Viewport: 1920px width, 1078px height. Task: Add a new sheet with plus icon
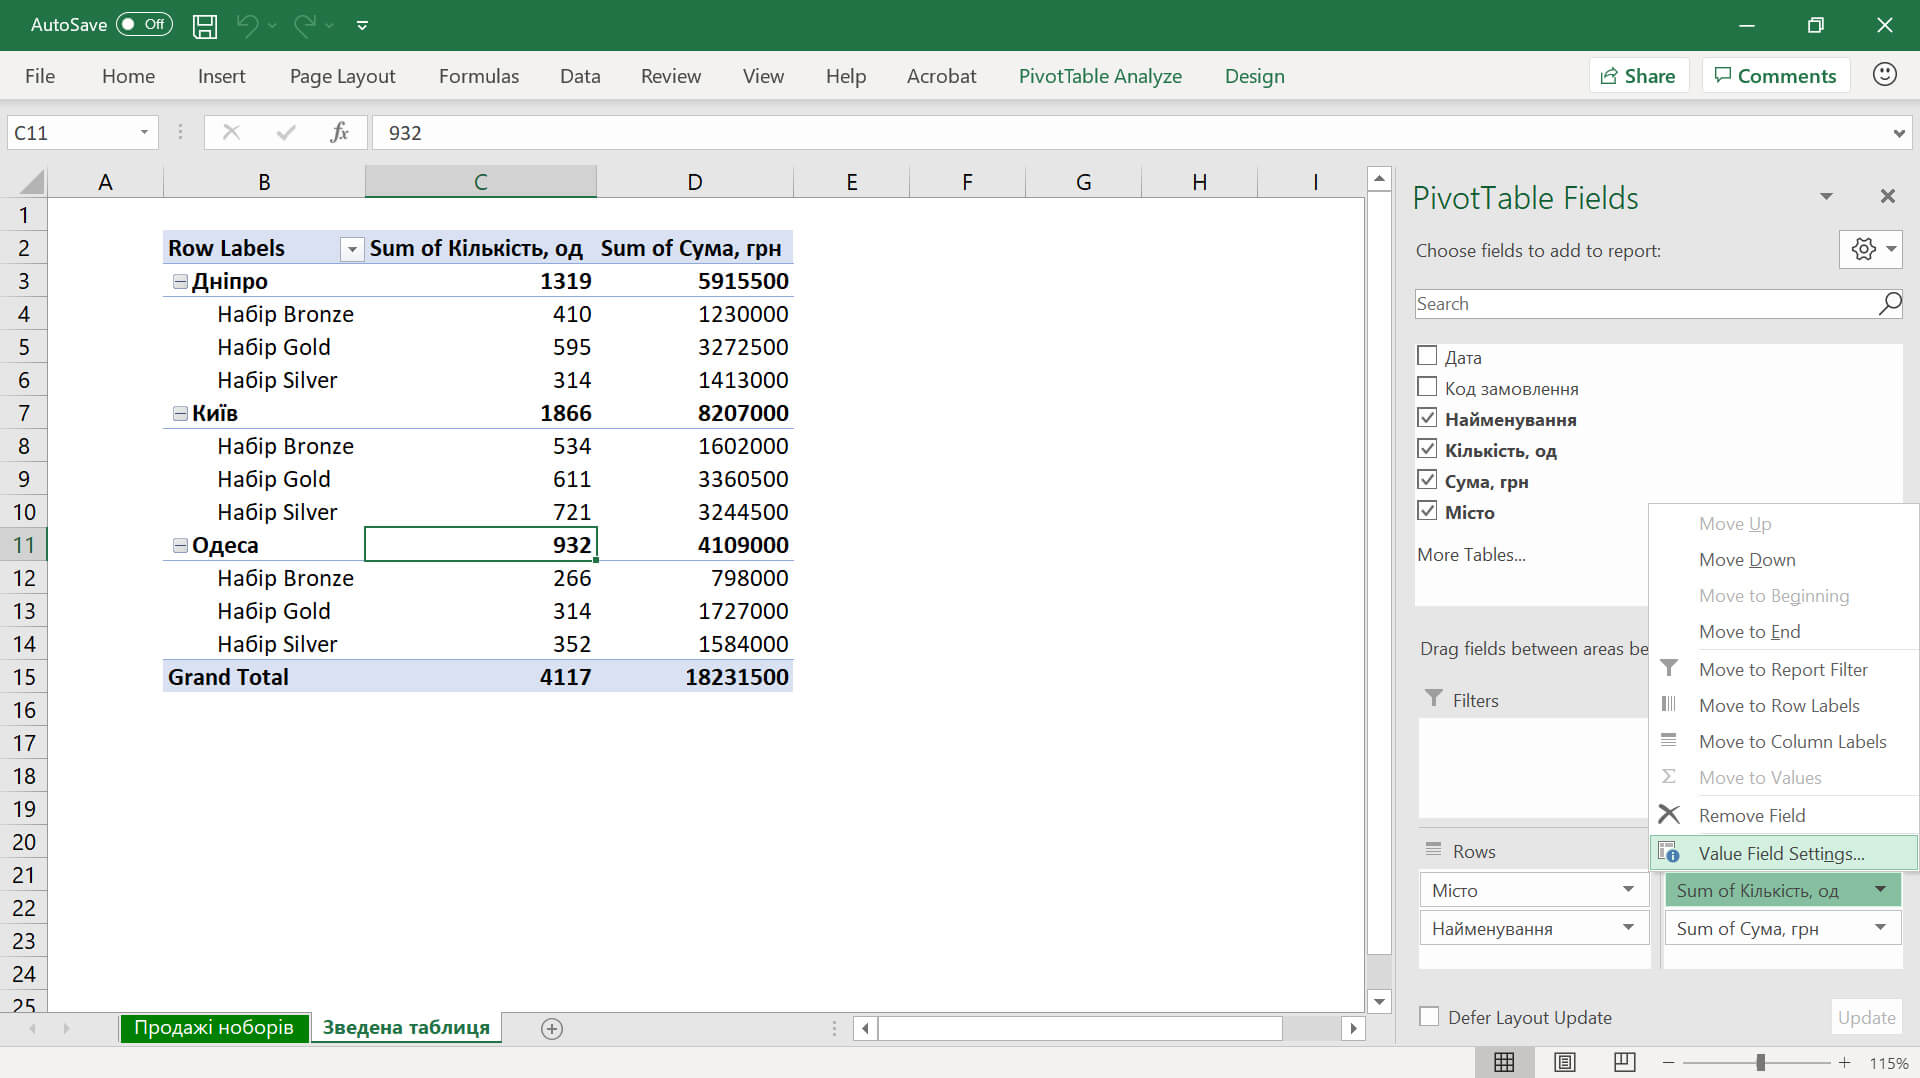pyautogui.click(x=551, y=1028)
